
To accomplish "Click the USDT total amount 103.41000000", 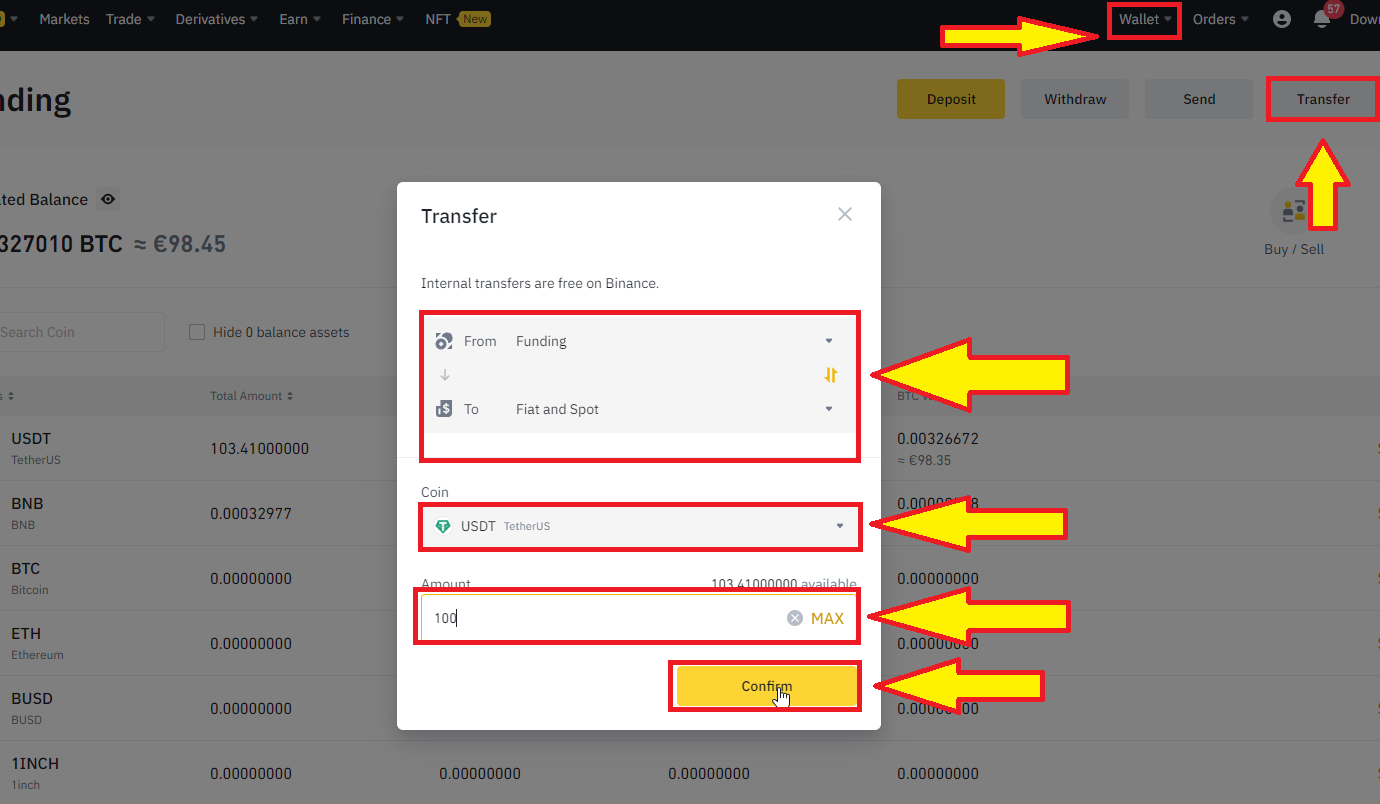I will pyautogui.click(x=259, y=448).
